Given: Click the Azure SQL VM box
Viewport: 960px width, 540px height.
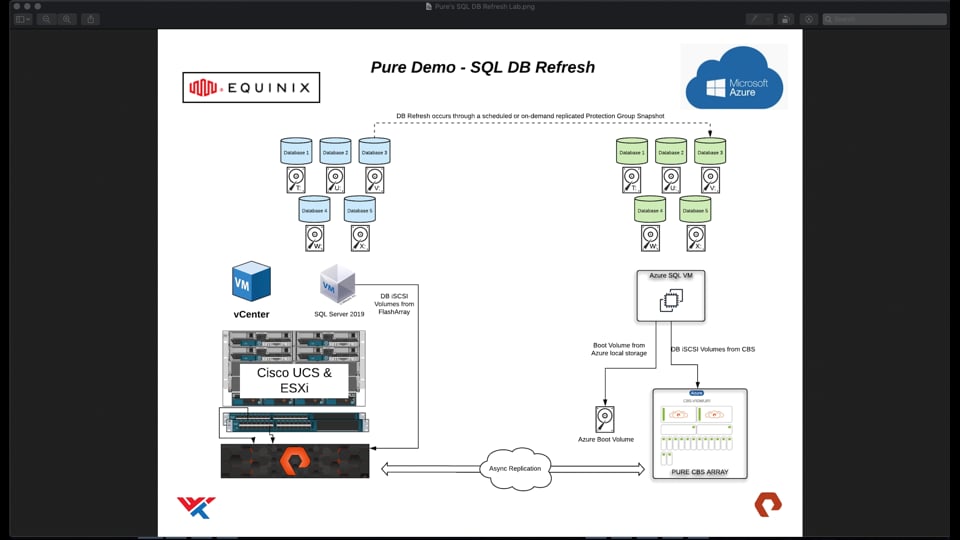Looking at the screenshot, I should coord(671,296).
